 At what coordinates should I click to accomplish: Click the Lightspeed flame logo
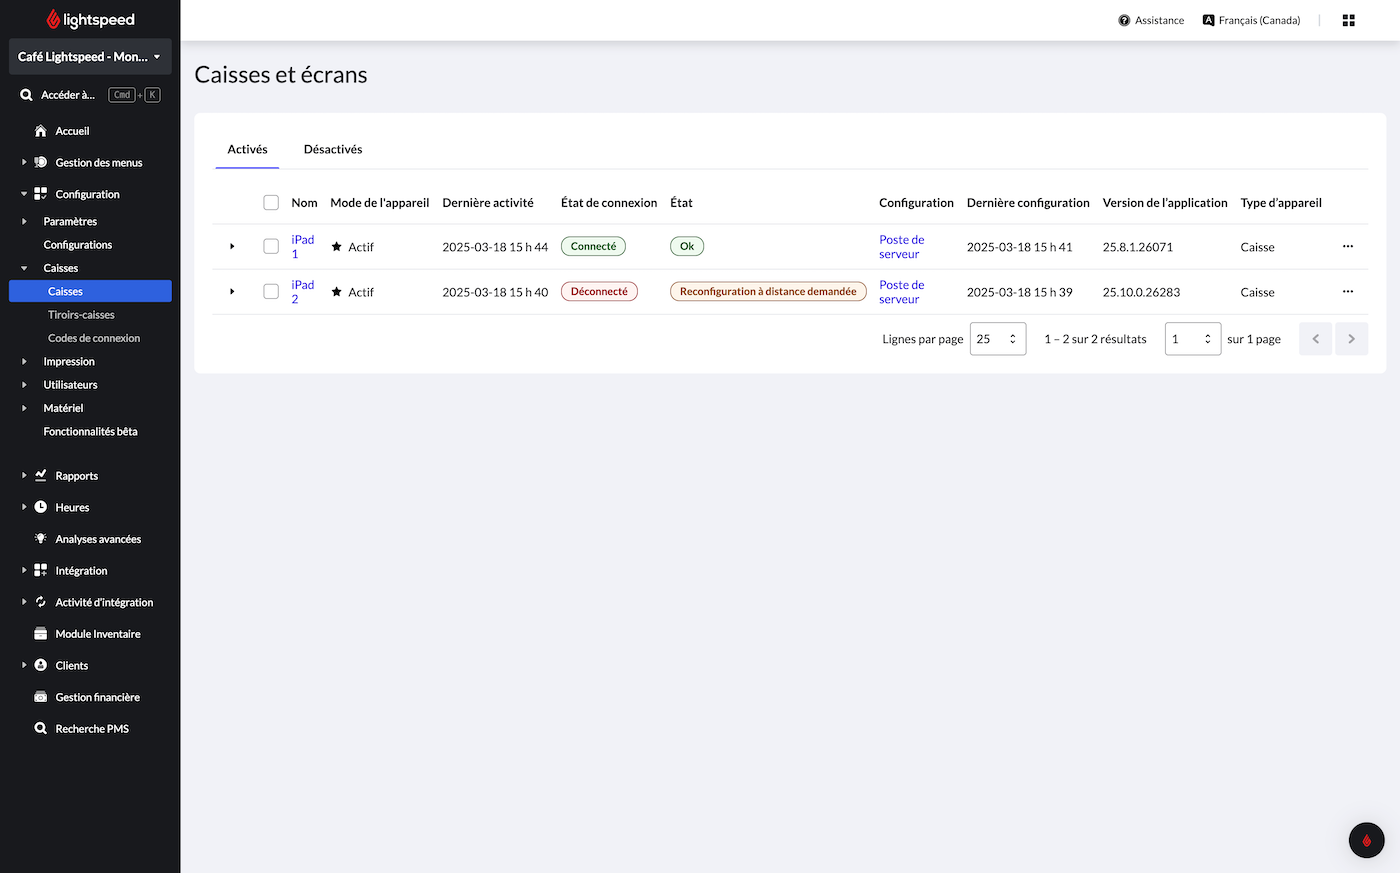click(54, 20)
